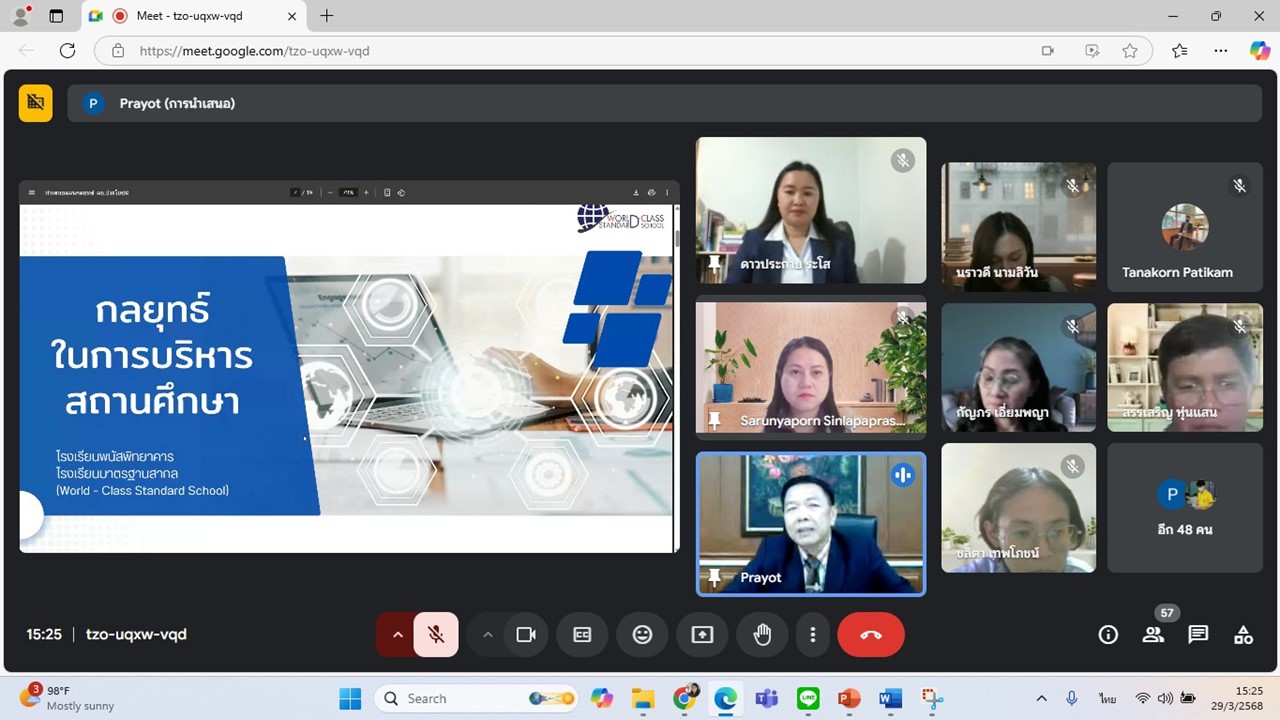This screenshot has width=1280, height=720.
Task: Toggle closed captions
Action: pos(582,635)
